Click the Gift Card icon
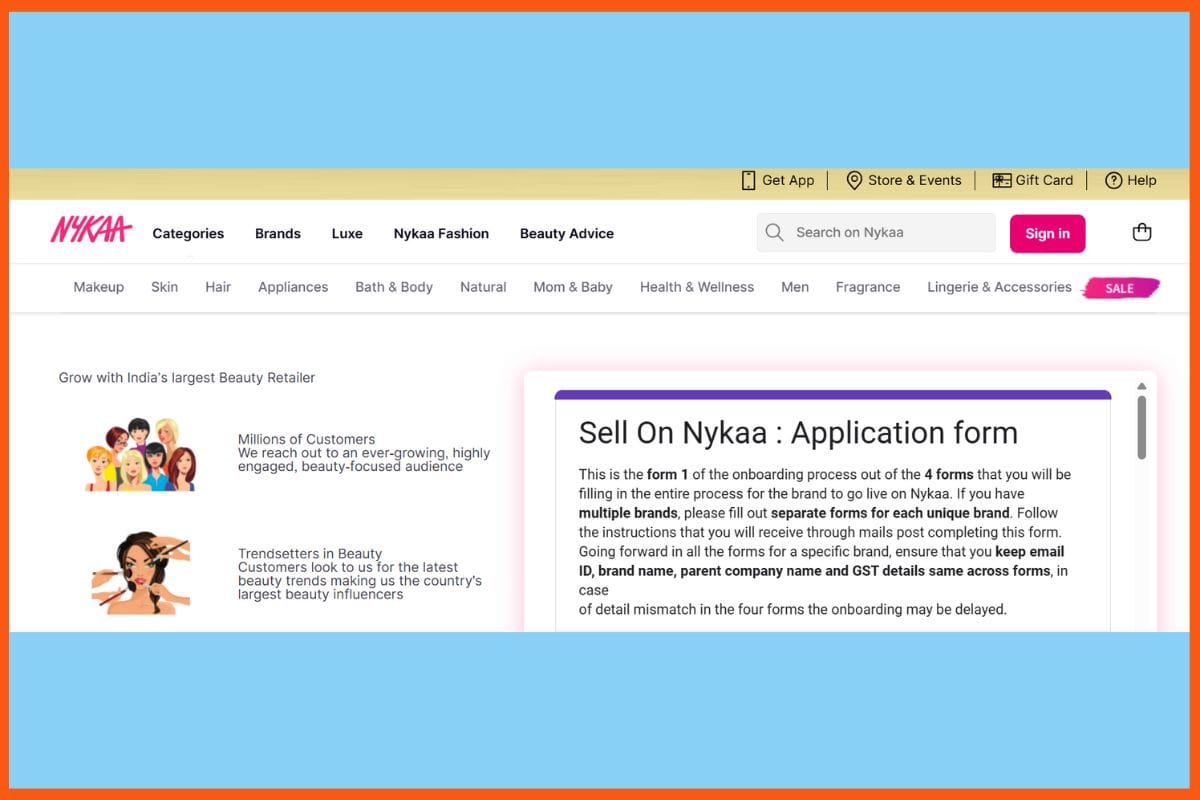Viewport: 1200px width, 800px height. tap(1001, 180)
